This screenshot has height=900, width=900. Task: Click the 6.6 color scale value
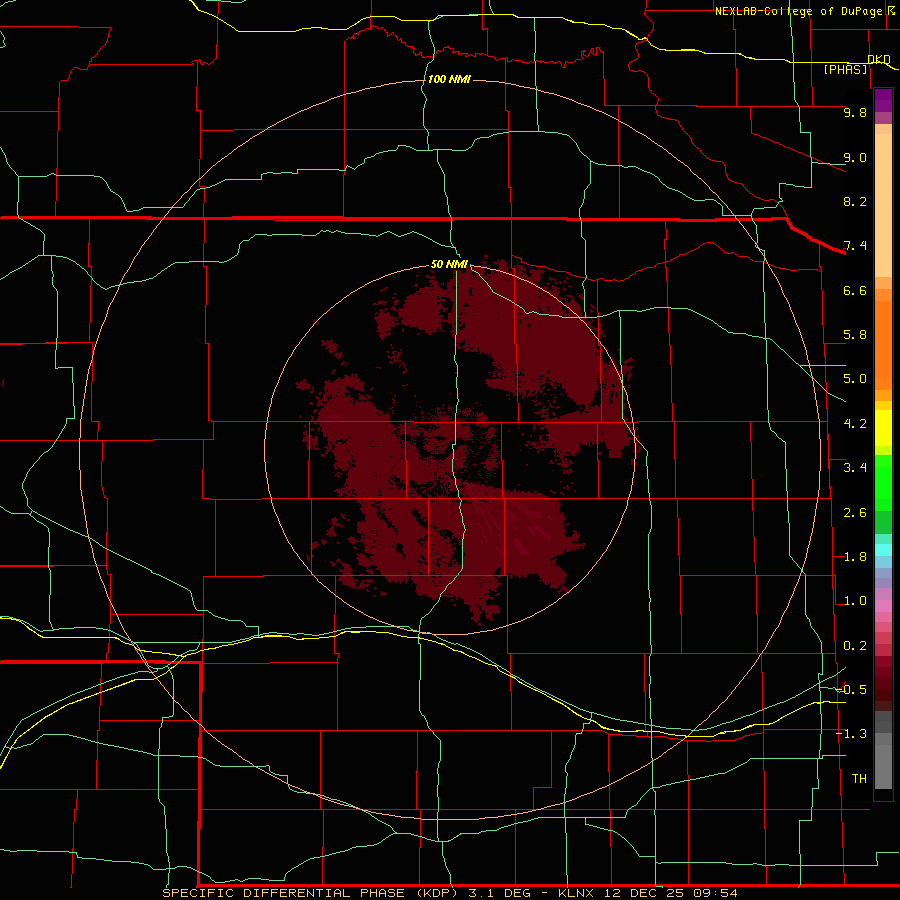[855, 290]
